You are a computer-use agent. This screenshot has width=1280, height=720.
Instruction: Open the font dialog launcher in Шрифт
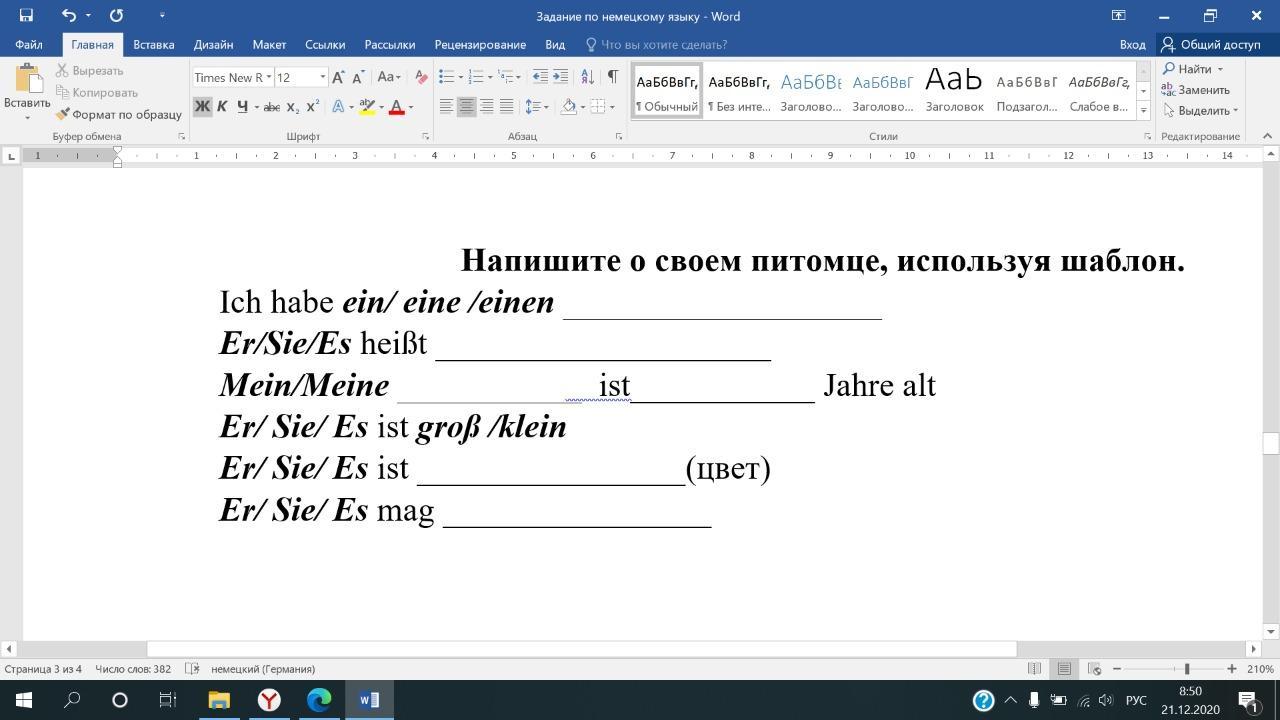tap(425, 137)
